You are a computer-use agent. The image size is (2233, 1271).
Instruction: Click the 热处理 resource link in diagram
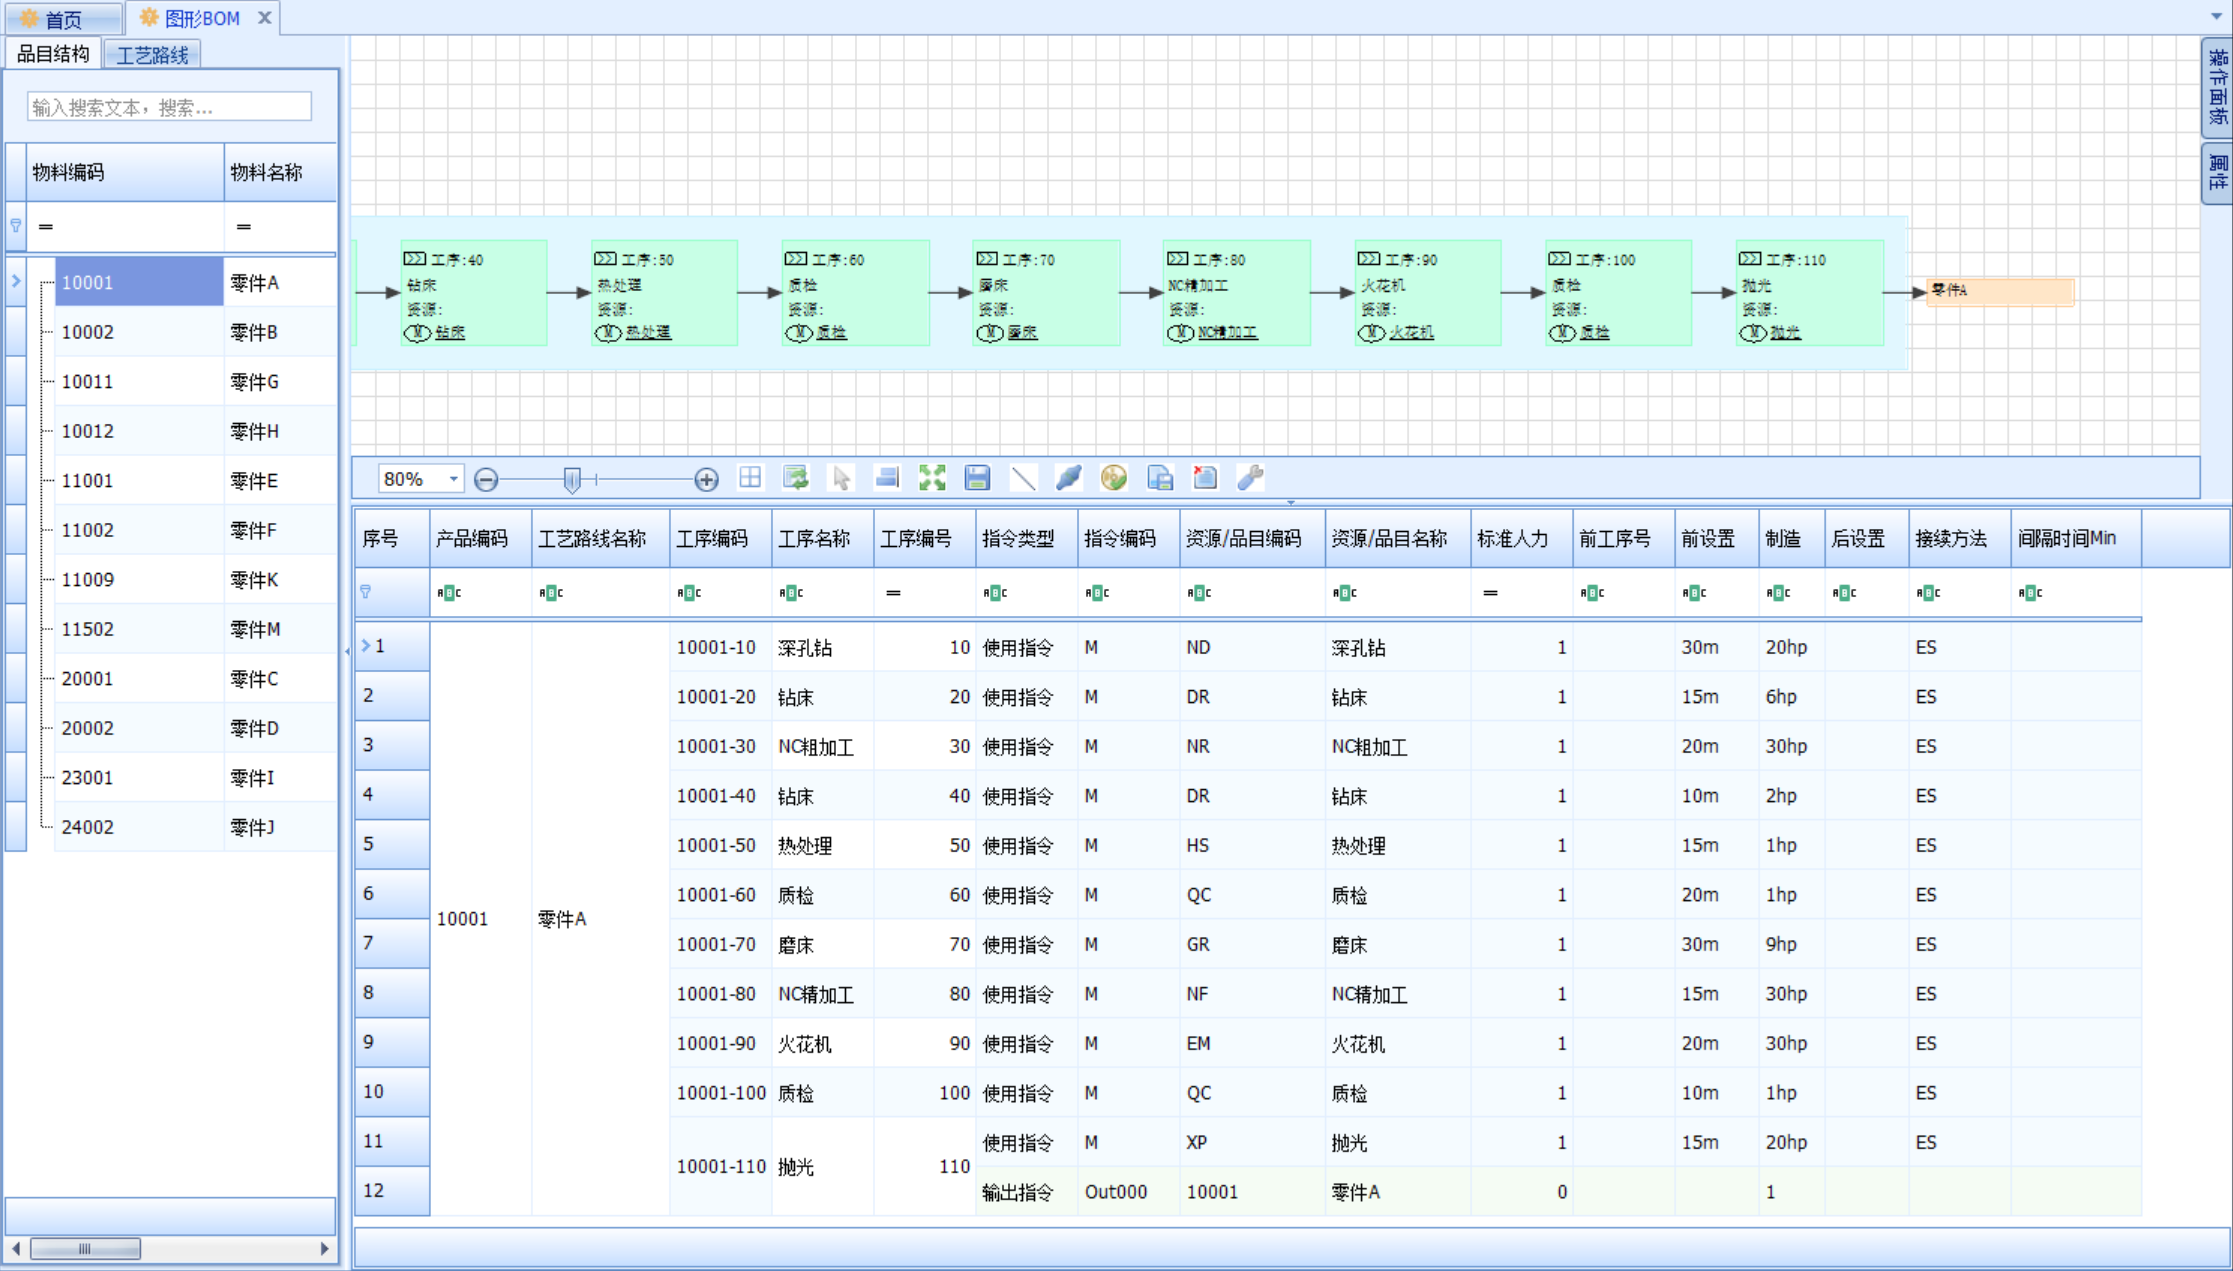pos(648,333)
